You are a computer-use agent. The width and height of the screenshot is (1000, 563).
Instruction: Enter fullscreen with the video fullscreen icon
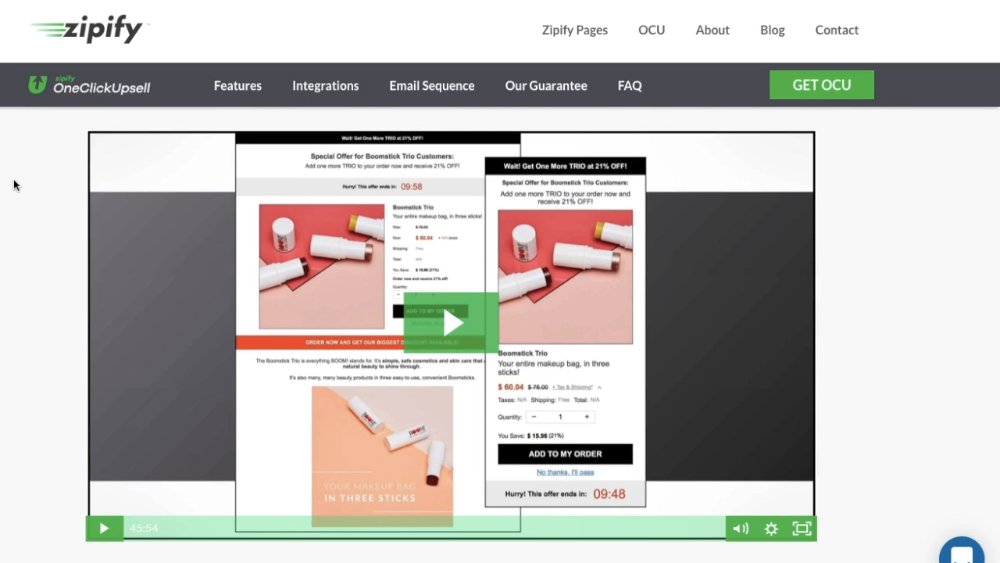pyautogui.click(x=802, y=529)
